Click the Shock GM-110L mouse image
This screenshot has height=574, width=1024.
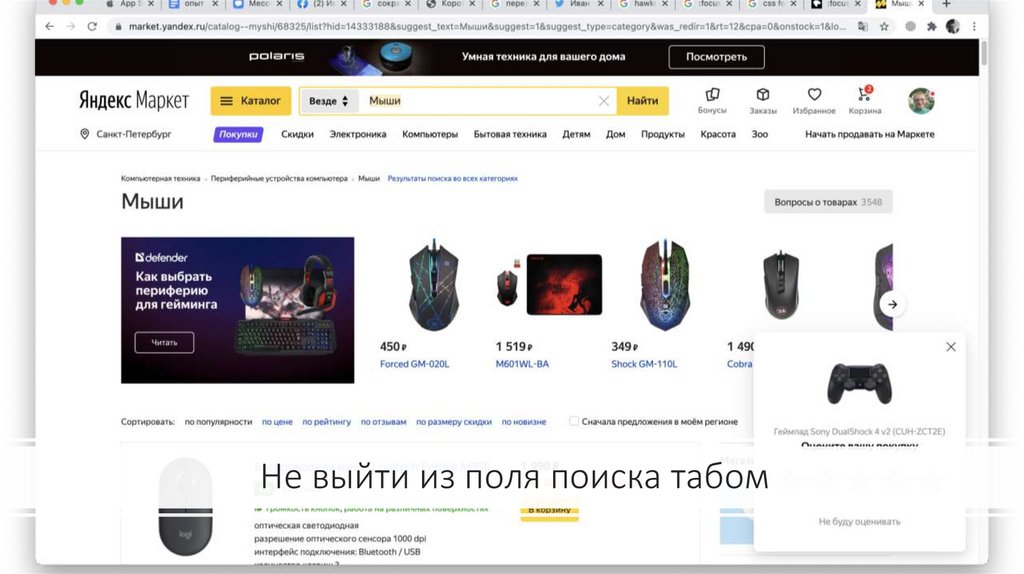[665, 285]
